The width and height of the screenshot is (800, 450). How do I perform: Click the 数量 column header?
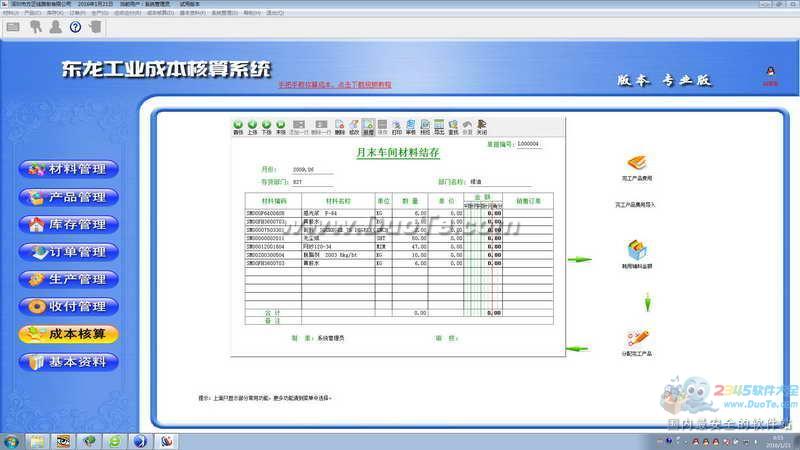click(410, 201)
